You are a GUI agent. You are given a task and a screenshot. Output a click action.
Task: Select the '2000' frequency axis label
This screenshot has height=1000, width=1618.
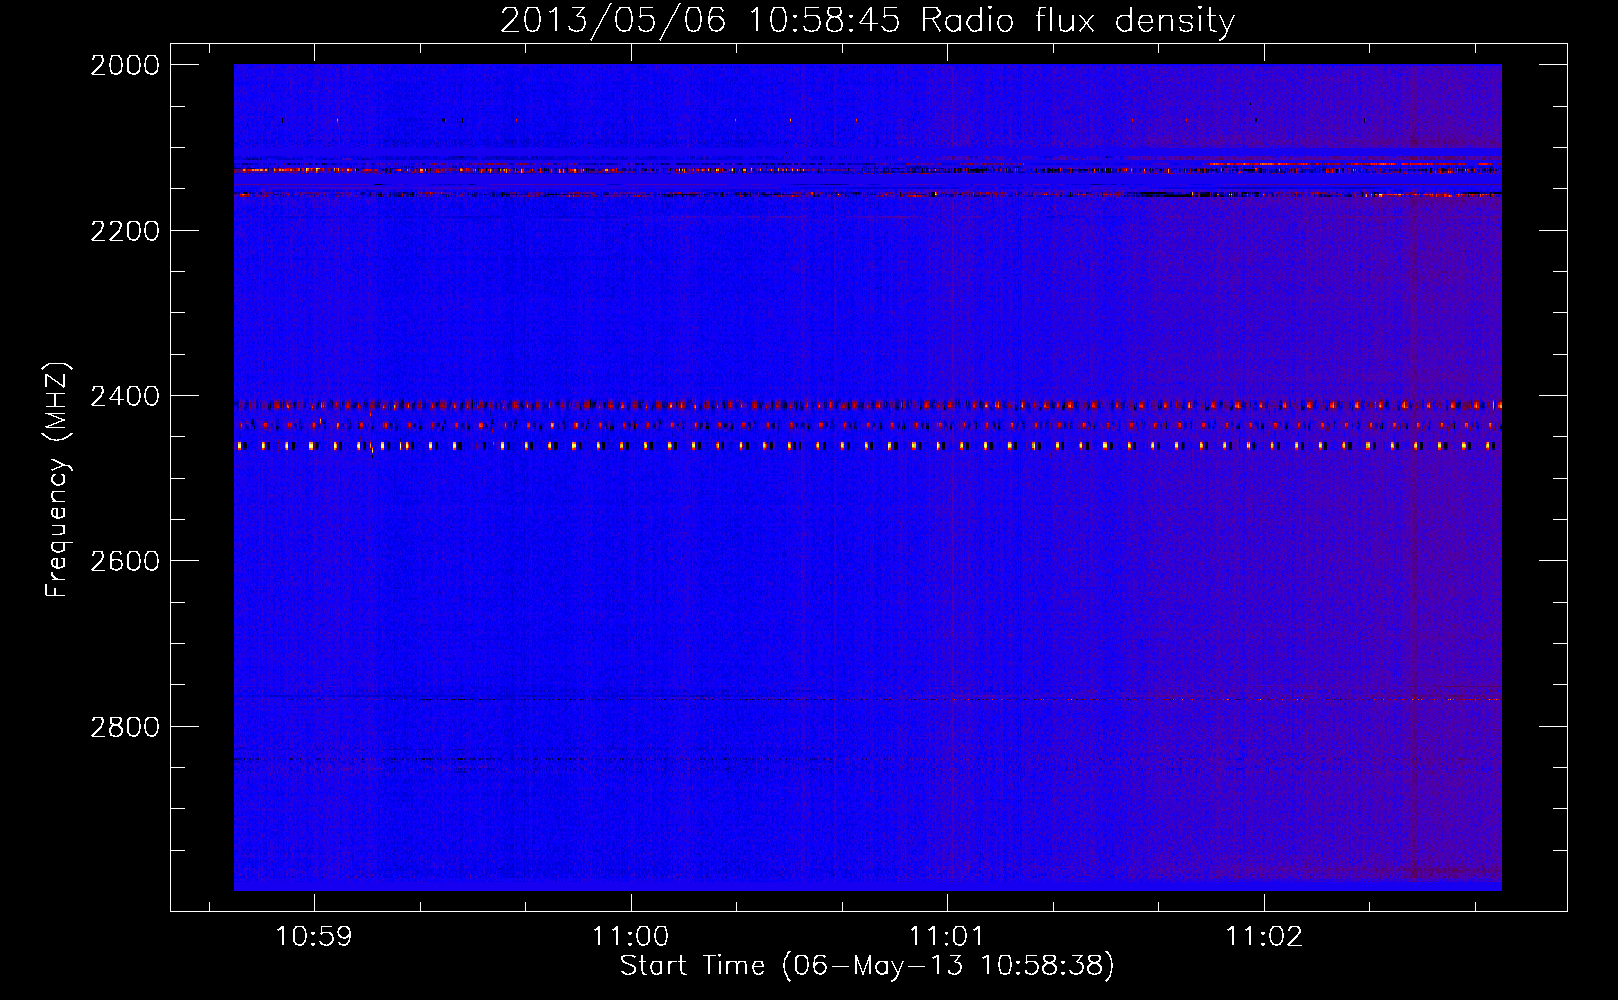click(x=125, y=65)
